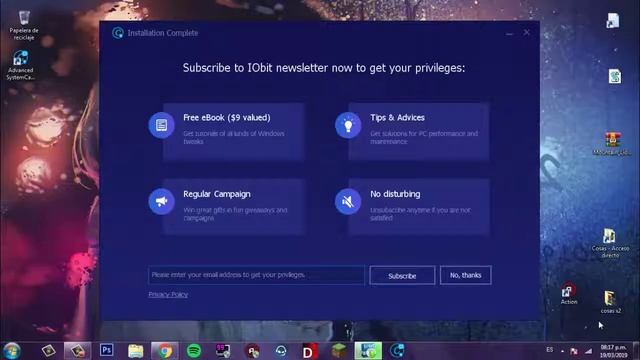640x360 pixels.
Task: Open Spotify from the taskbar
Action: [x=194, y=351]
